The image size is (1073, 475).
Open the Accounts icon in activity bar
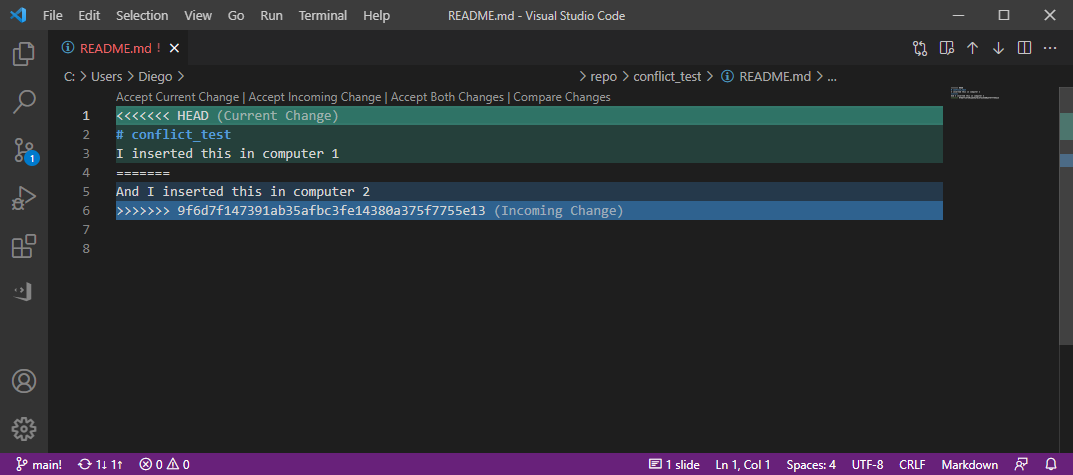[x=24, y=381]
